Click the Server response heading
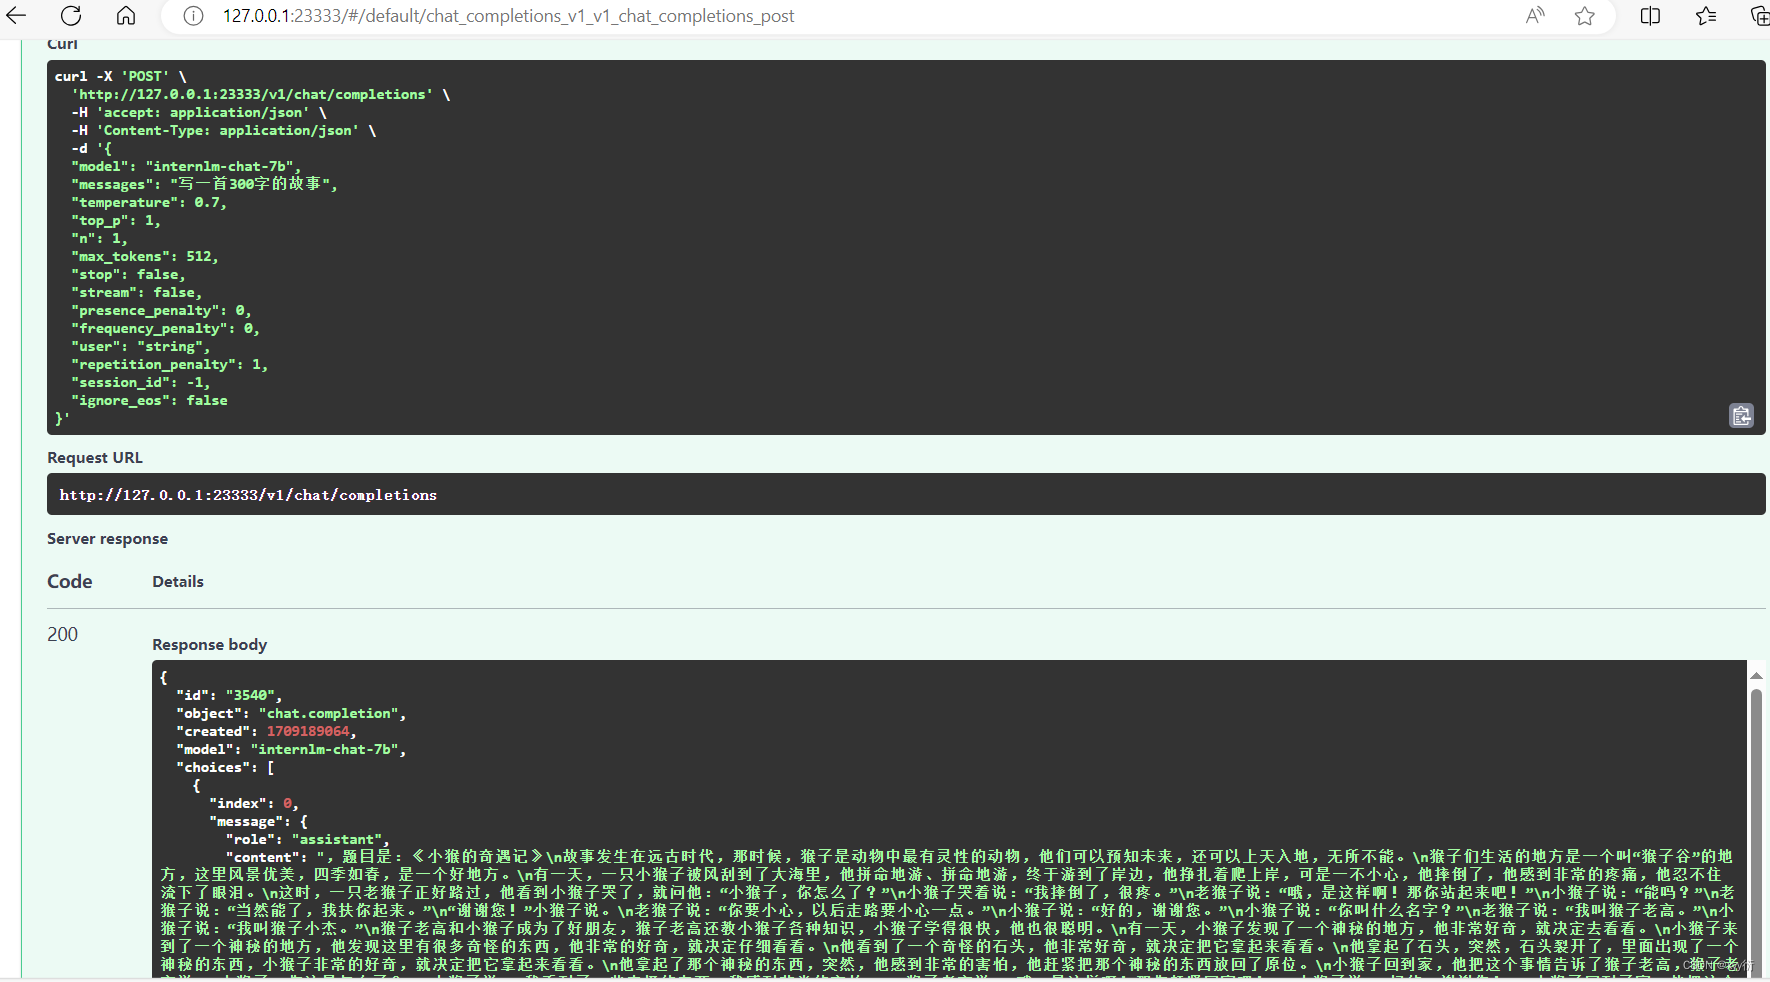The height and width of the screenshot is (982, 1770). pyautogui.click(x=107, y=538)
